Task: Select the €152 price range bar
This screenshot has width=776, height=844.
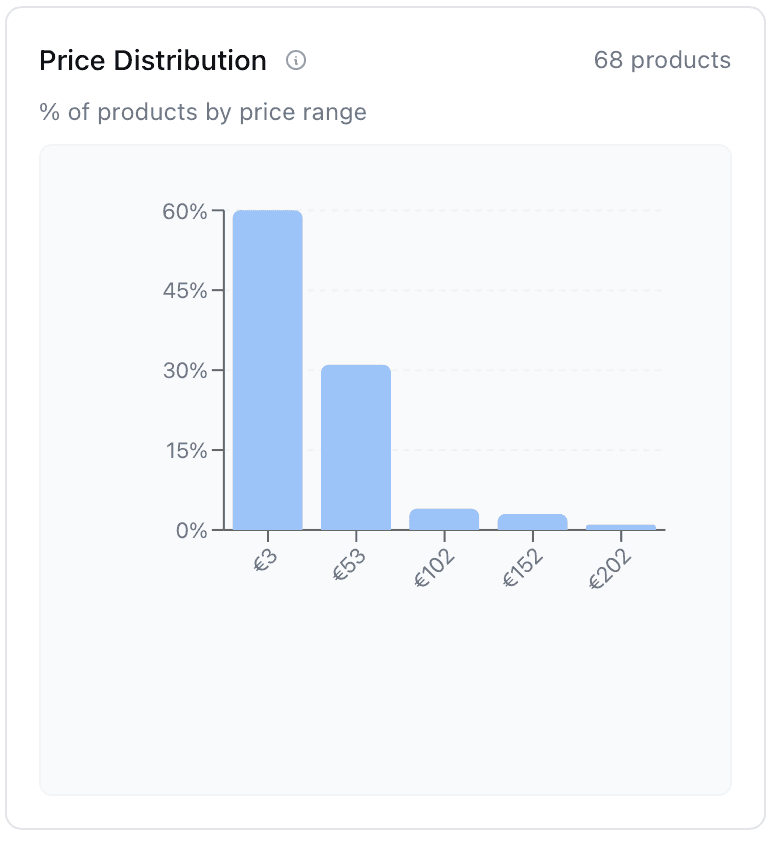Action: point(532,521)
